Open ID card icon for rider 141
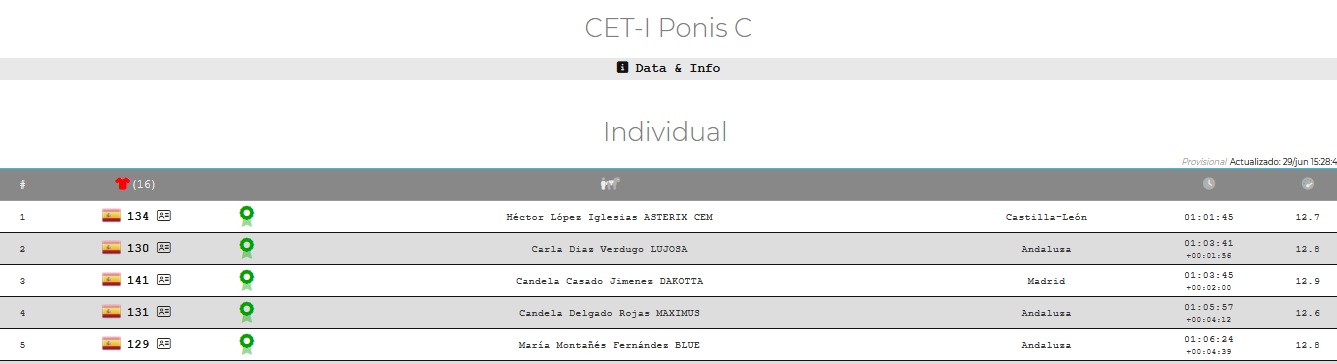1337x364 pixels. pyautogui.click(x=164, y=280)
